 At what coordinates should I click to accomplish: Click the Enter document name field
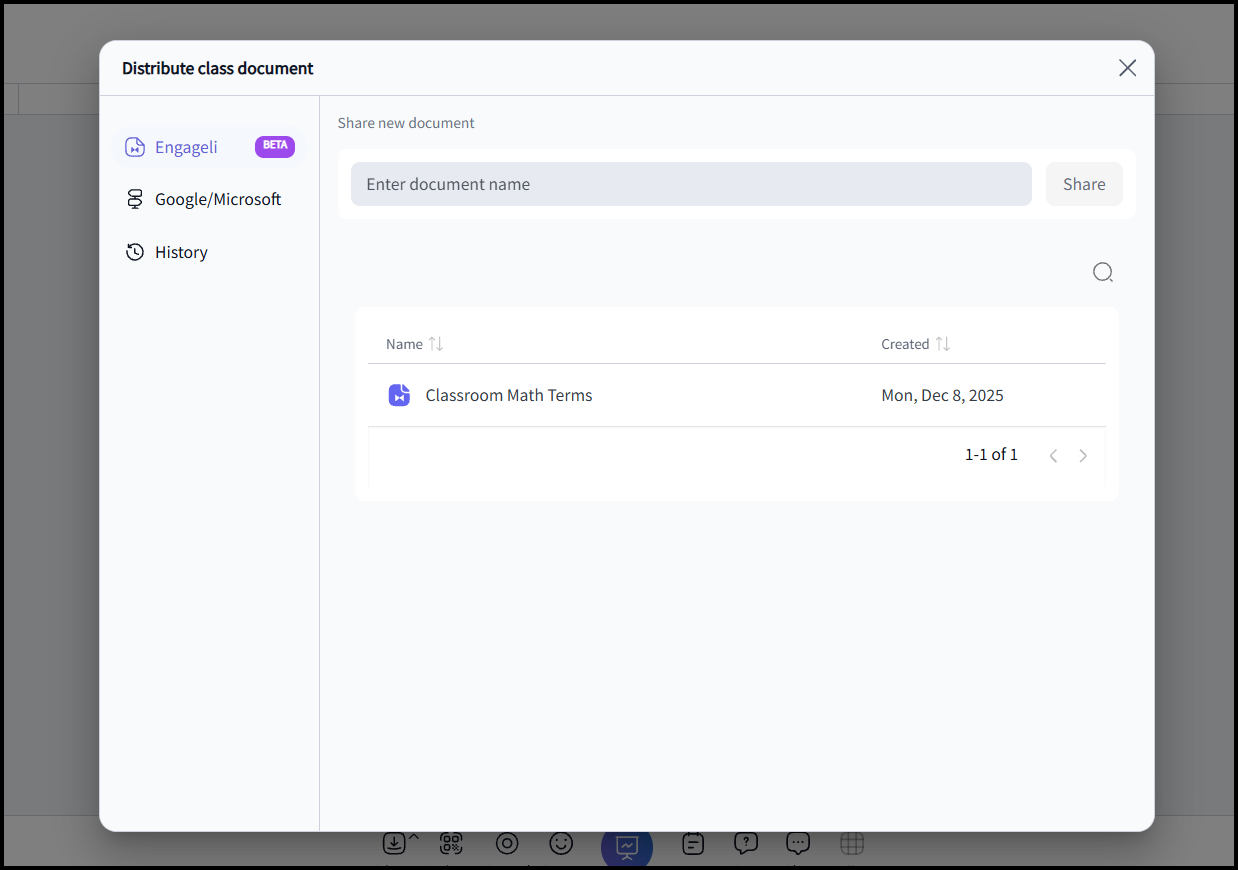coord(691,184)
